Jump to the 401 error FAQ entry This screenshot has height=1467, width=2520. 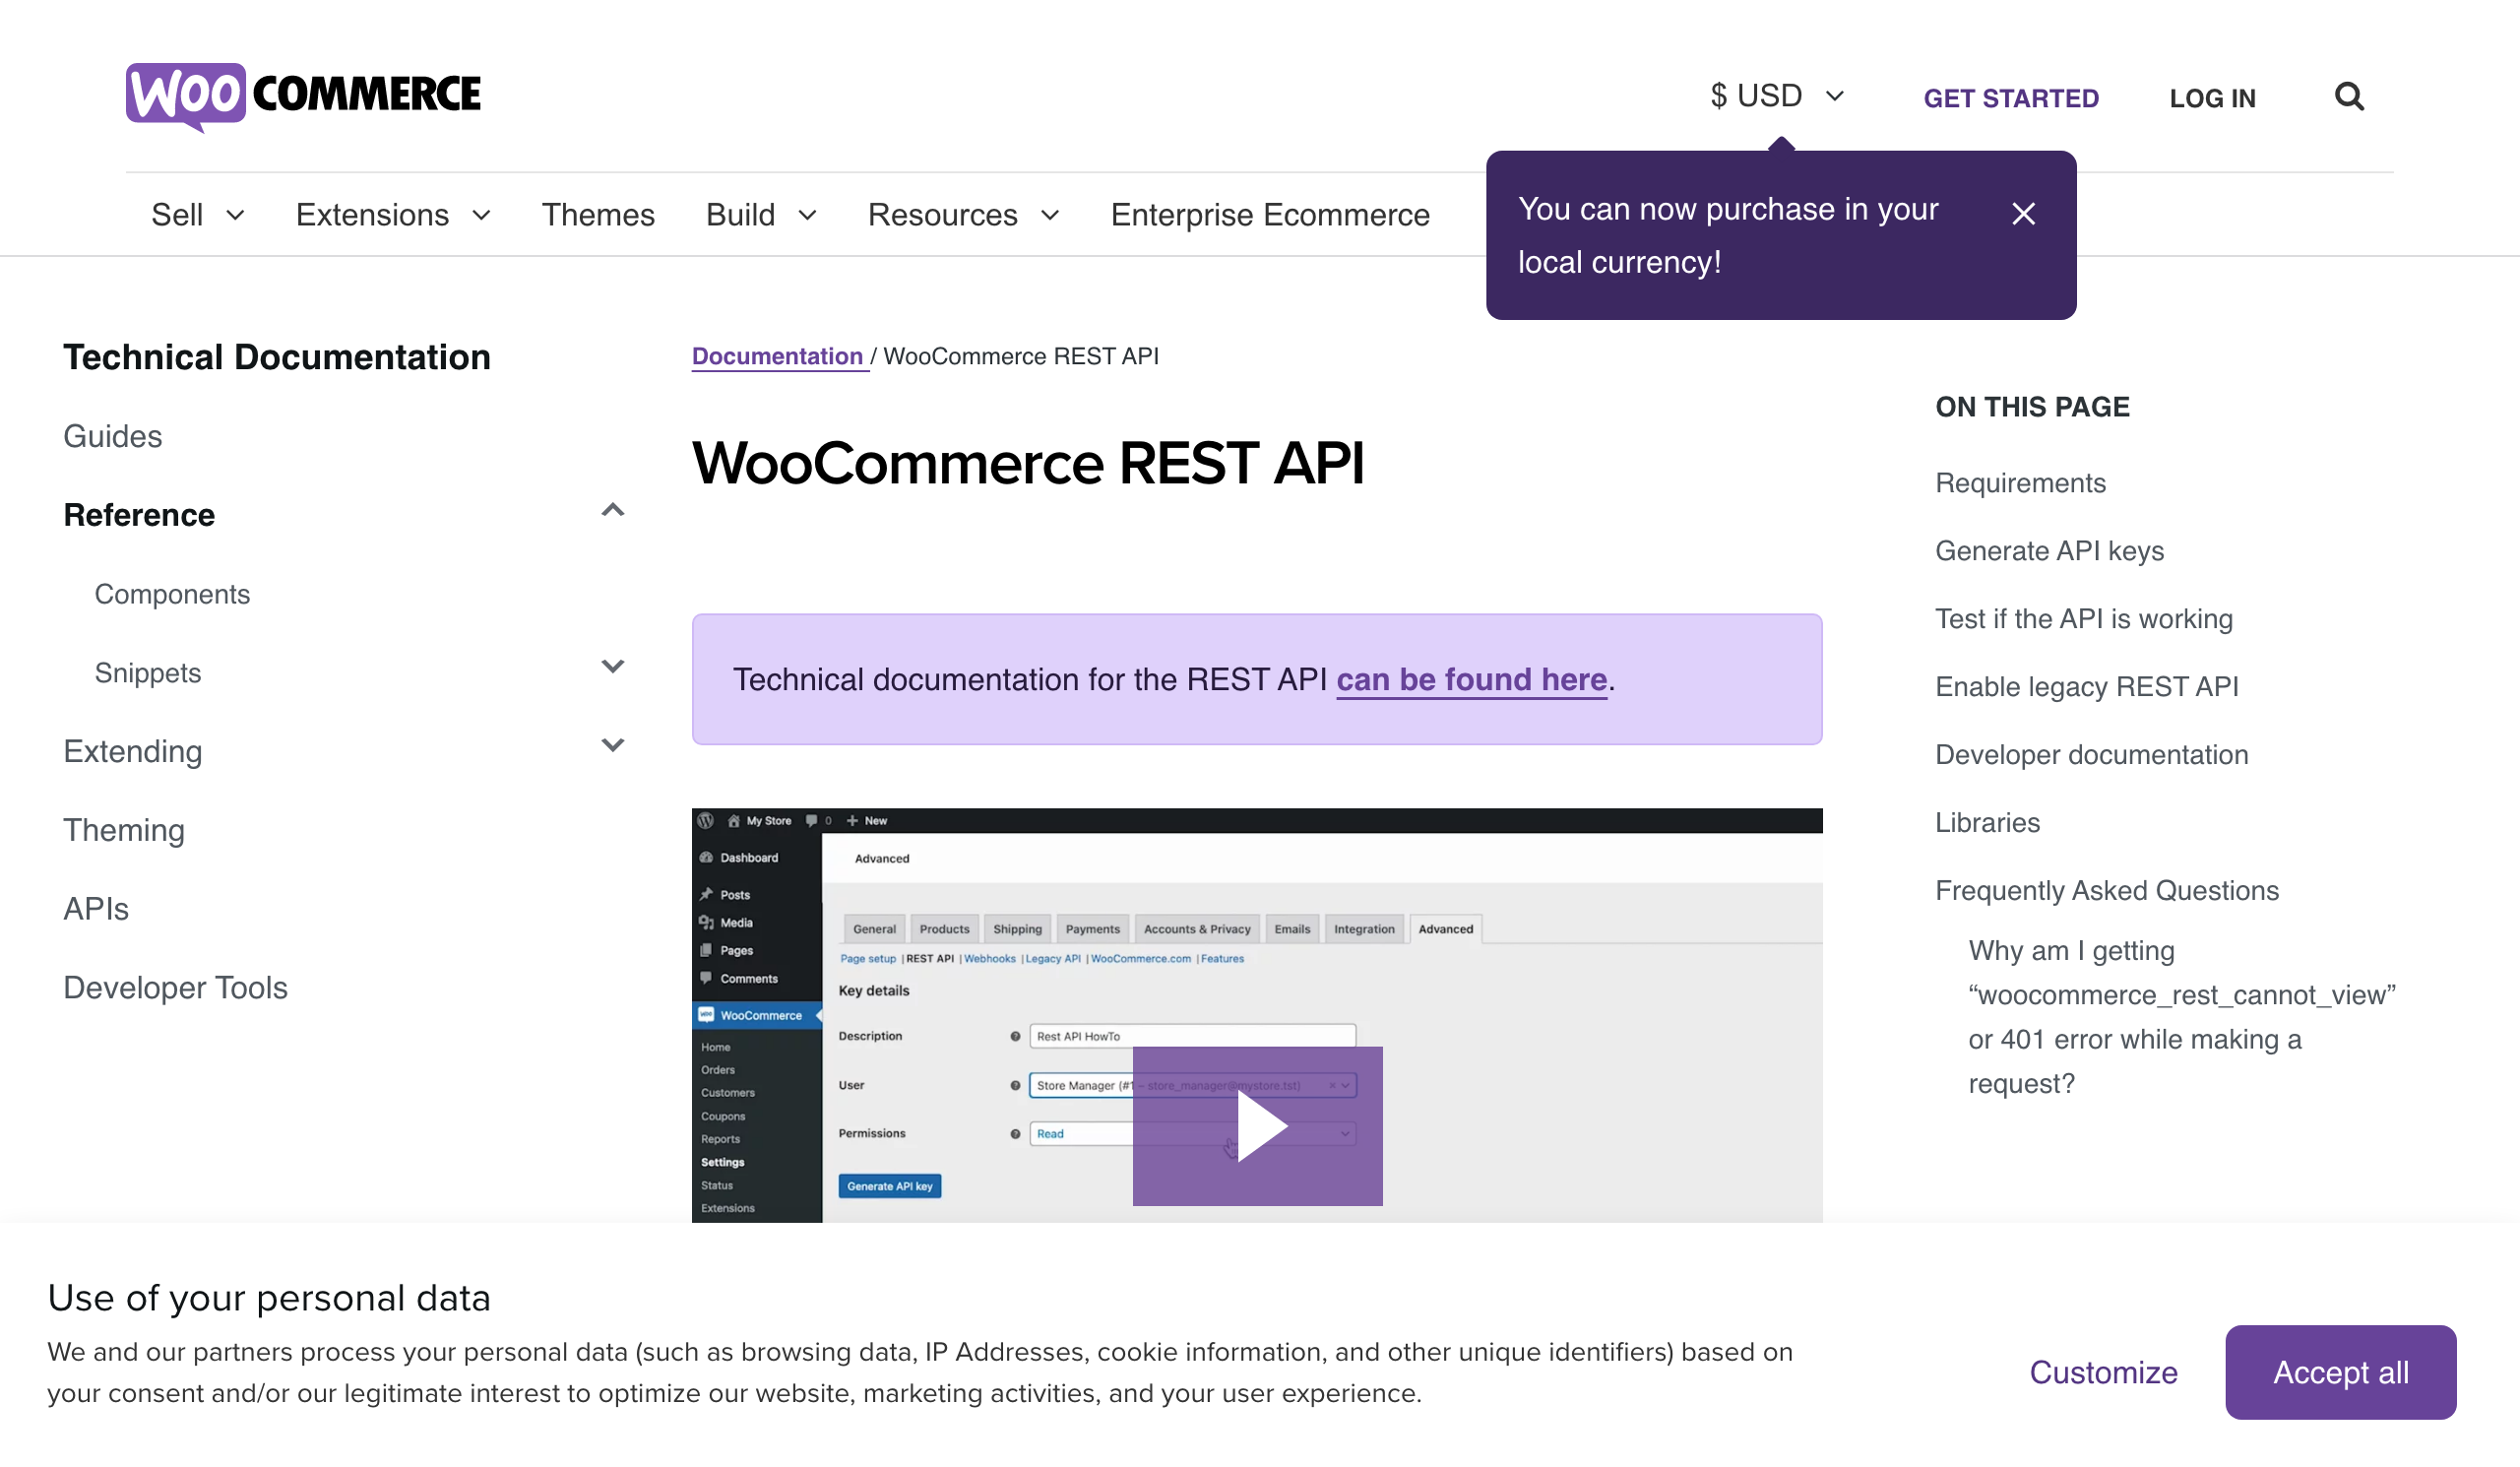(x=2182, y=1017)
